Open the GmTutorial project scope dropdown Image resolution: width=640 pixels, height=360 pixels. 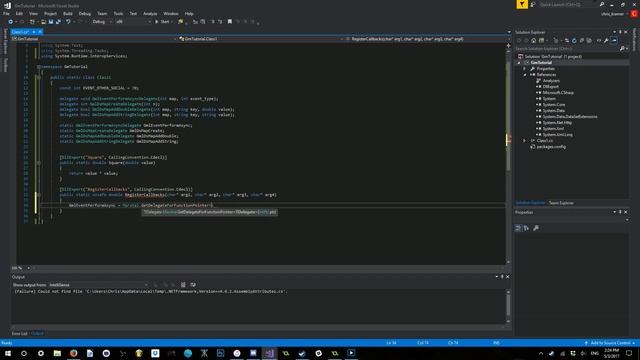tap(95, 39)
